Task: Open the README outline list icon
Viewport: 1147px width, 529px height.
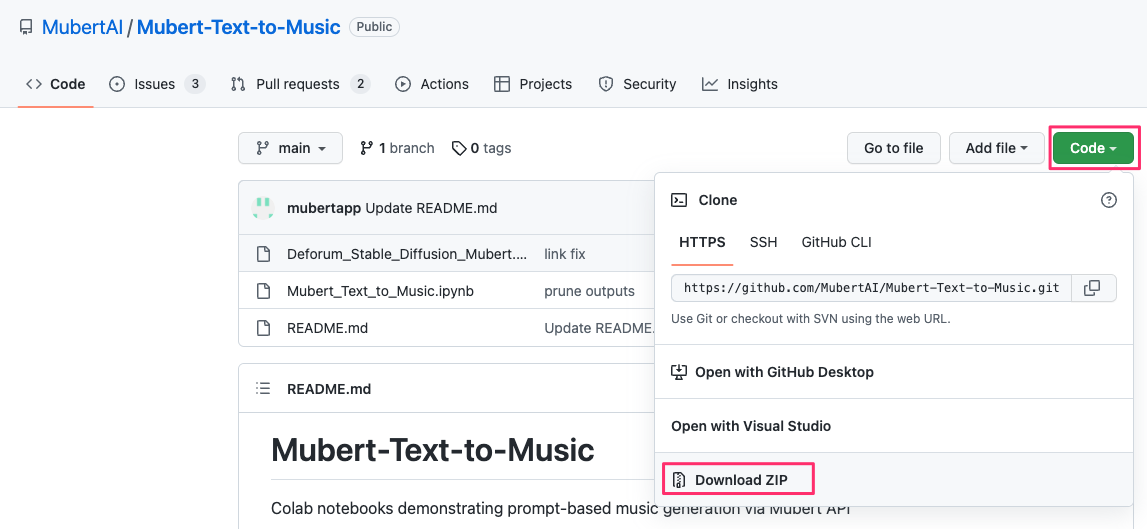Action: [263, 389]
